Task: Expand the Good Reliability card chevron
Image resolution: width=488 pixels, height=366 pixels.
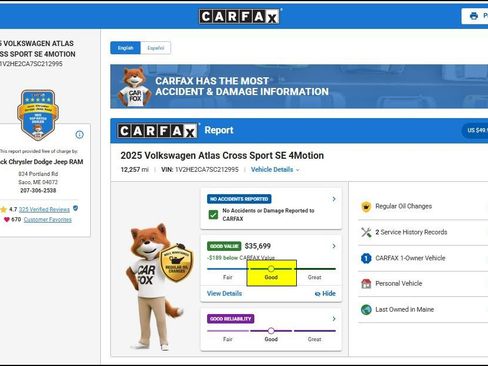Action: click(334, 319)
